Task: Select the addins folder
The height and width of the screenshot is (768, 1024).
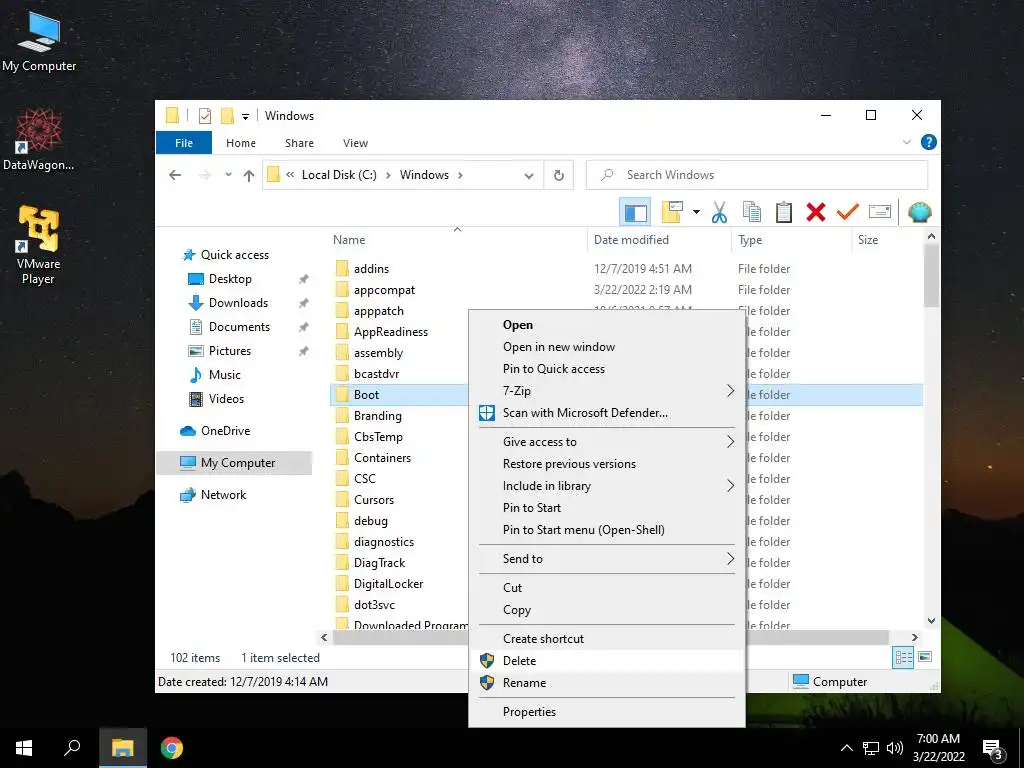Action: (x=371, y=269)
